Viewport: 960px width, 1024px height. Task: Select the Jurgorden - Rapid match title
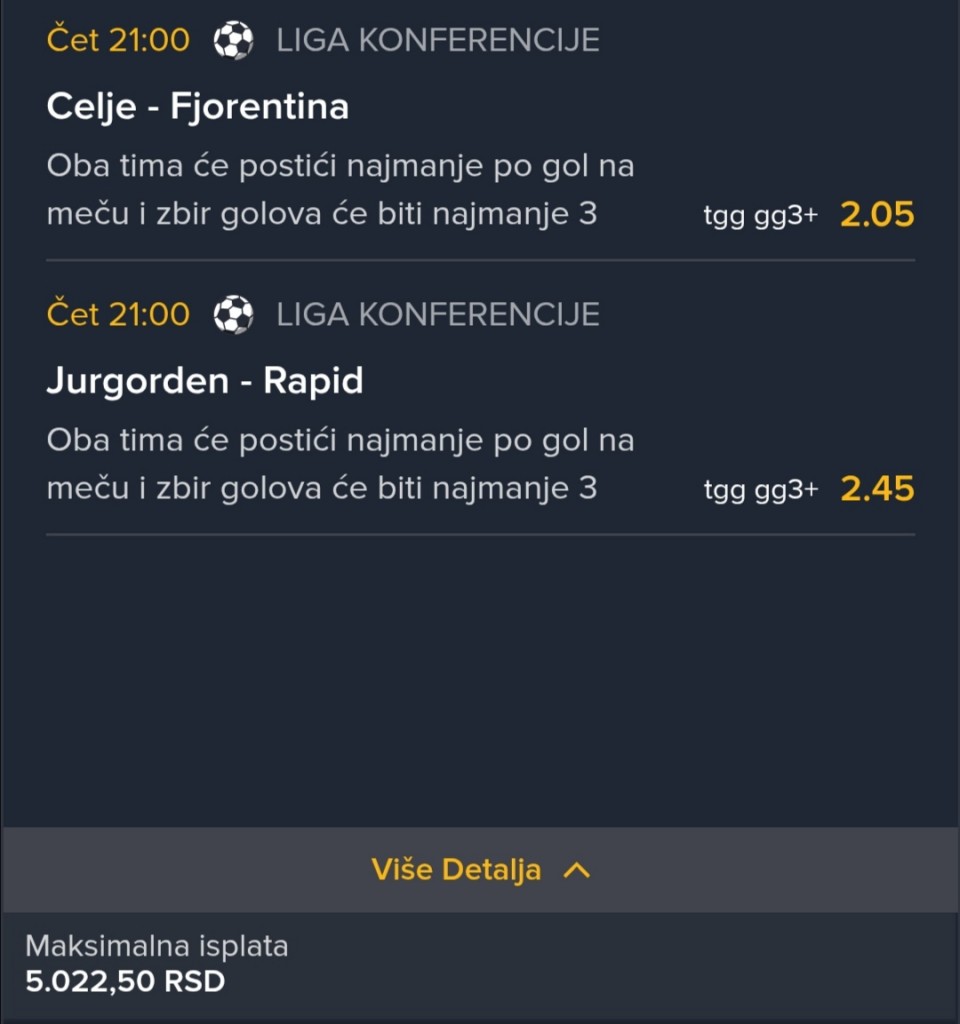click(204, 381)
